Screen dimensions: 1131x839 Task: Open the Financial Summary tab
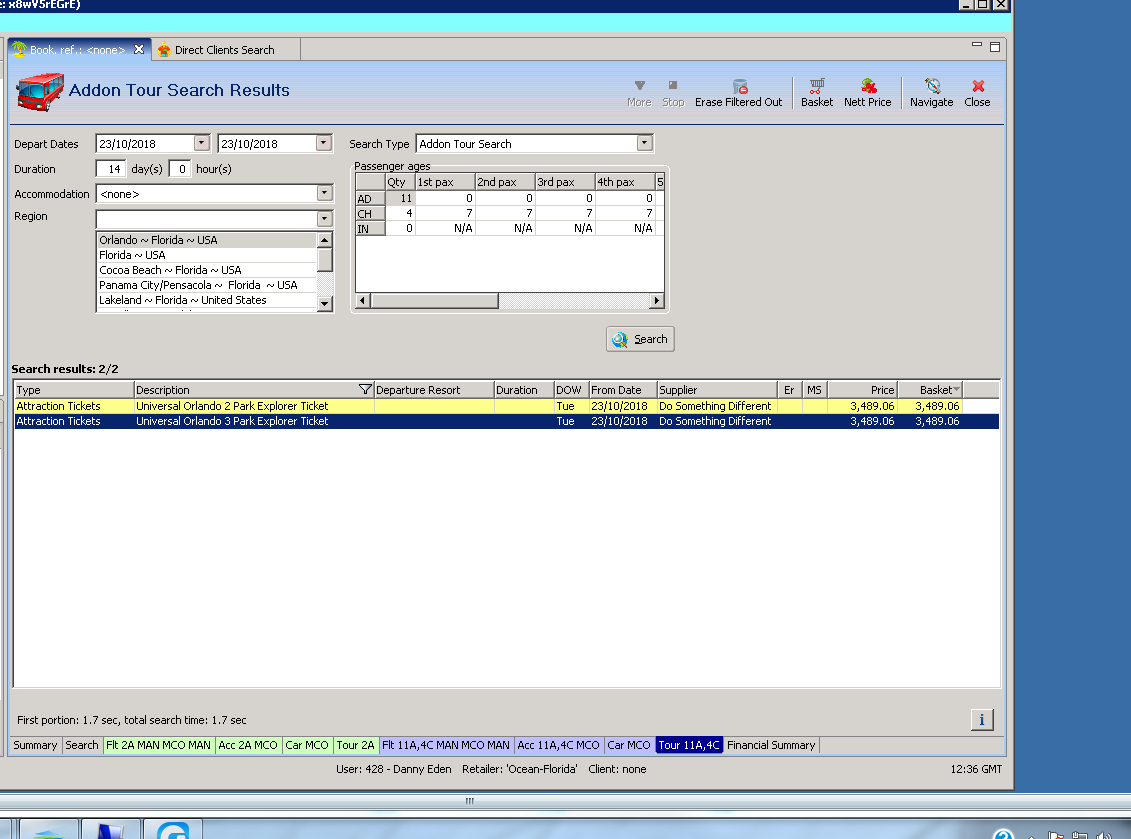coord(771,745)
